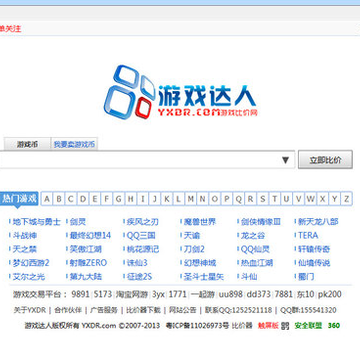Viewport: 360px width, 360px height.
Task: Open the game search dropdown arrow
Action: tap(285, 160)
